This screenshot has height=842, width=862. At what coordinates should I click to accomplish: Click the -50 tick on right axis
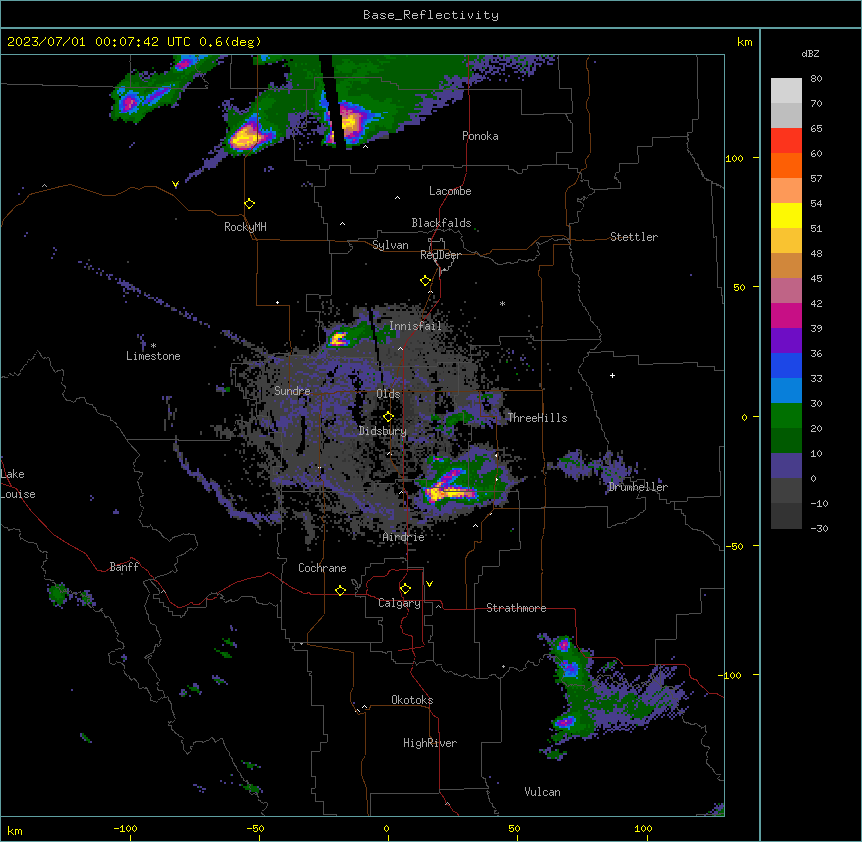[734, 546]
